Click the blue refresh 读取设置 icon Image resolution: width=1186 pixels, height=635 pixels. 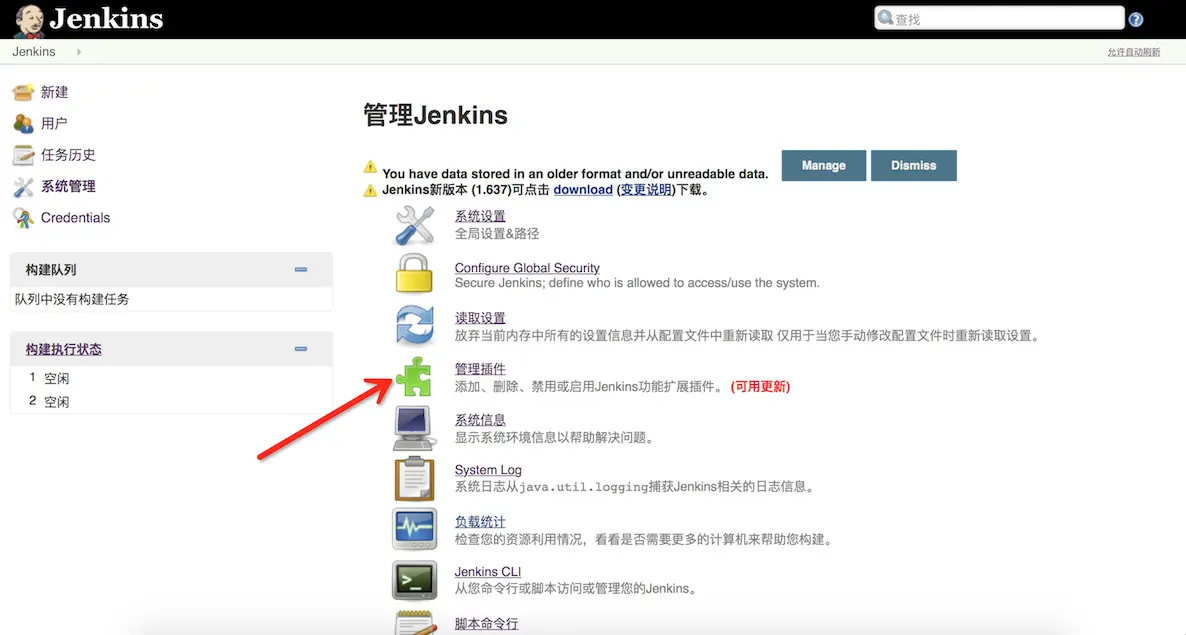414,325
